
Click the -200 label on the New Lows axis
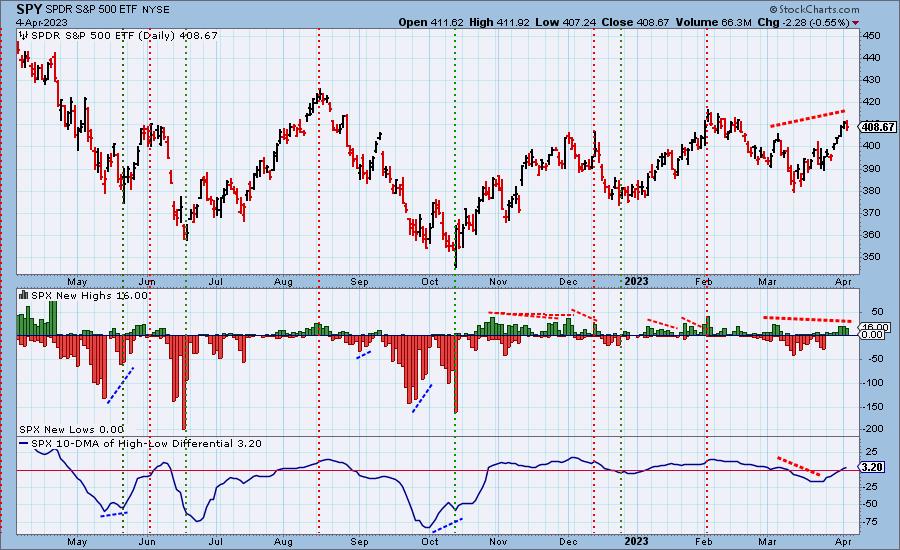point(871,429)
